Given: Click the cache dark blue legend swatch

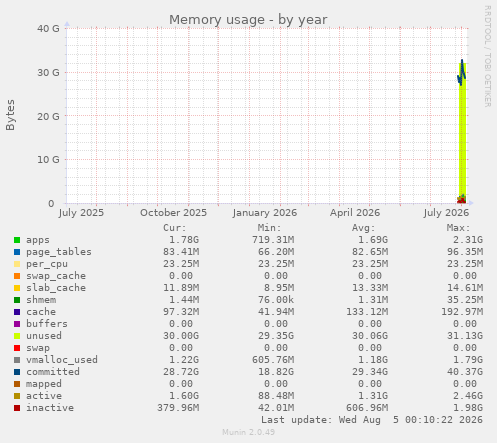Looking at the screenshot, I should (x=17, y=312).
